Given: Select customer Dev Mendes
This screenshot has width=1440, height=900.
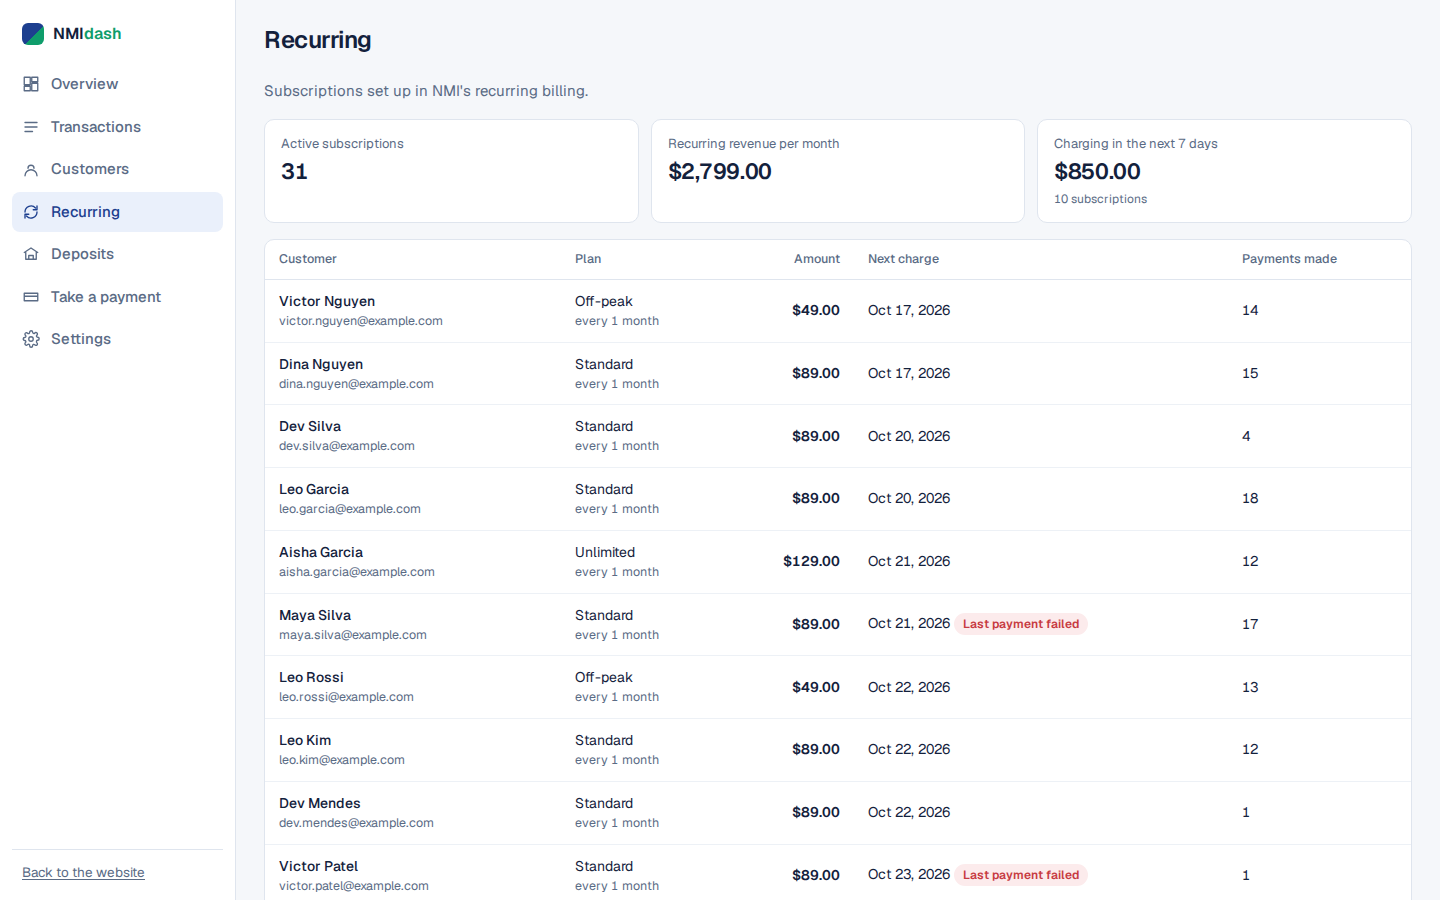Looking at the screenshot, I should coord(320,803).
